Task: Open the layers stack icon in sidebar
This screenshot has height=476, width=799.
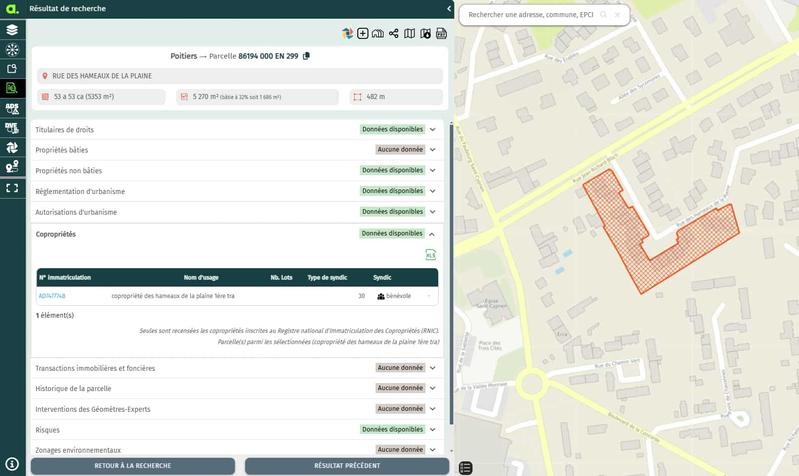Action: (x=12, y=30)
